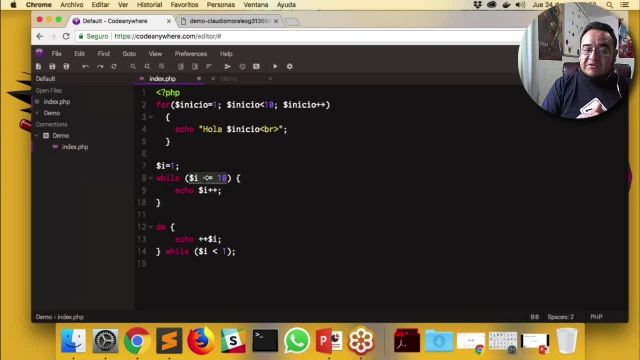Click the SSH terminal toolbar icon
Image resolution: width=640 pixels, height=360 pixels.
(x=256, y=66)
